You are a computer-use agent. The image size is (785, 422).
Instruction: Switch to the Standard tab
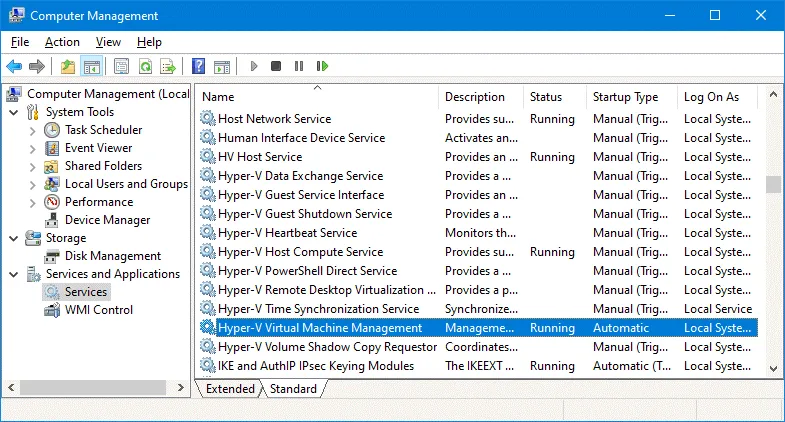click(x=293, y=389)
